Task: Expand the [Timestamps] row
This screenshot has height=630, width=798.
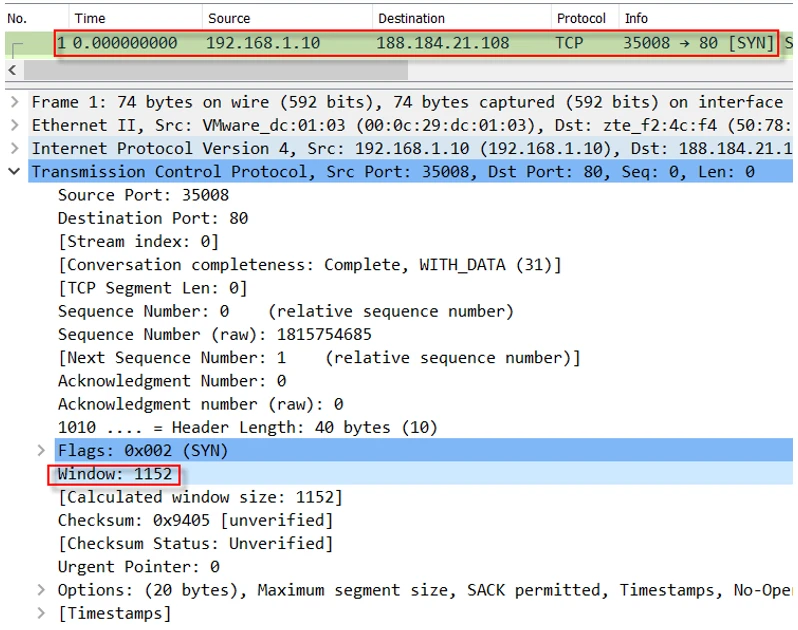Action: [41, 613]
